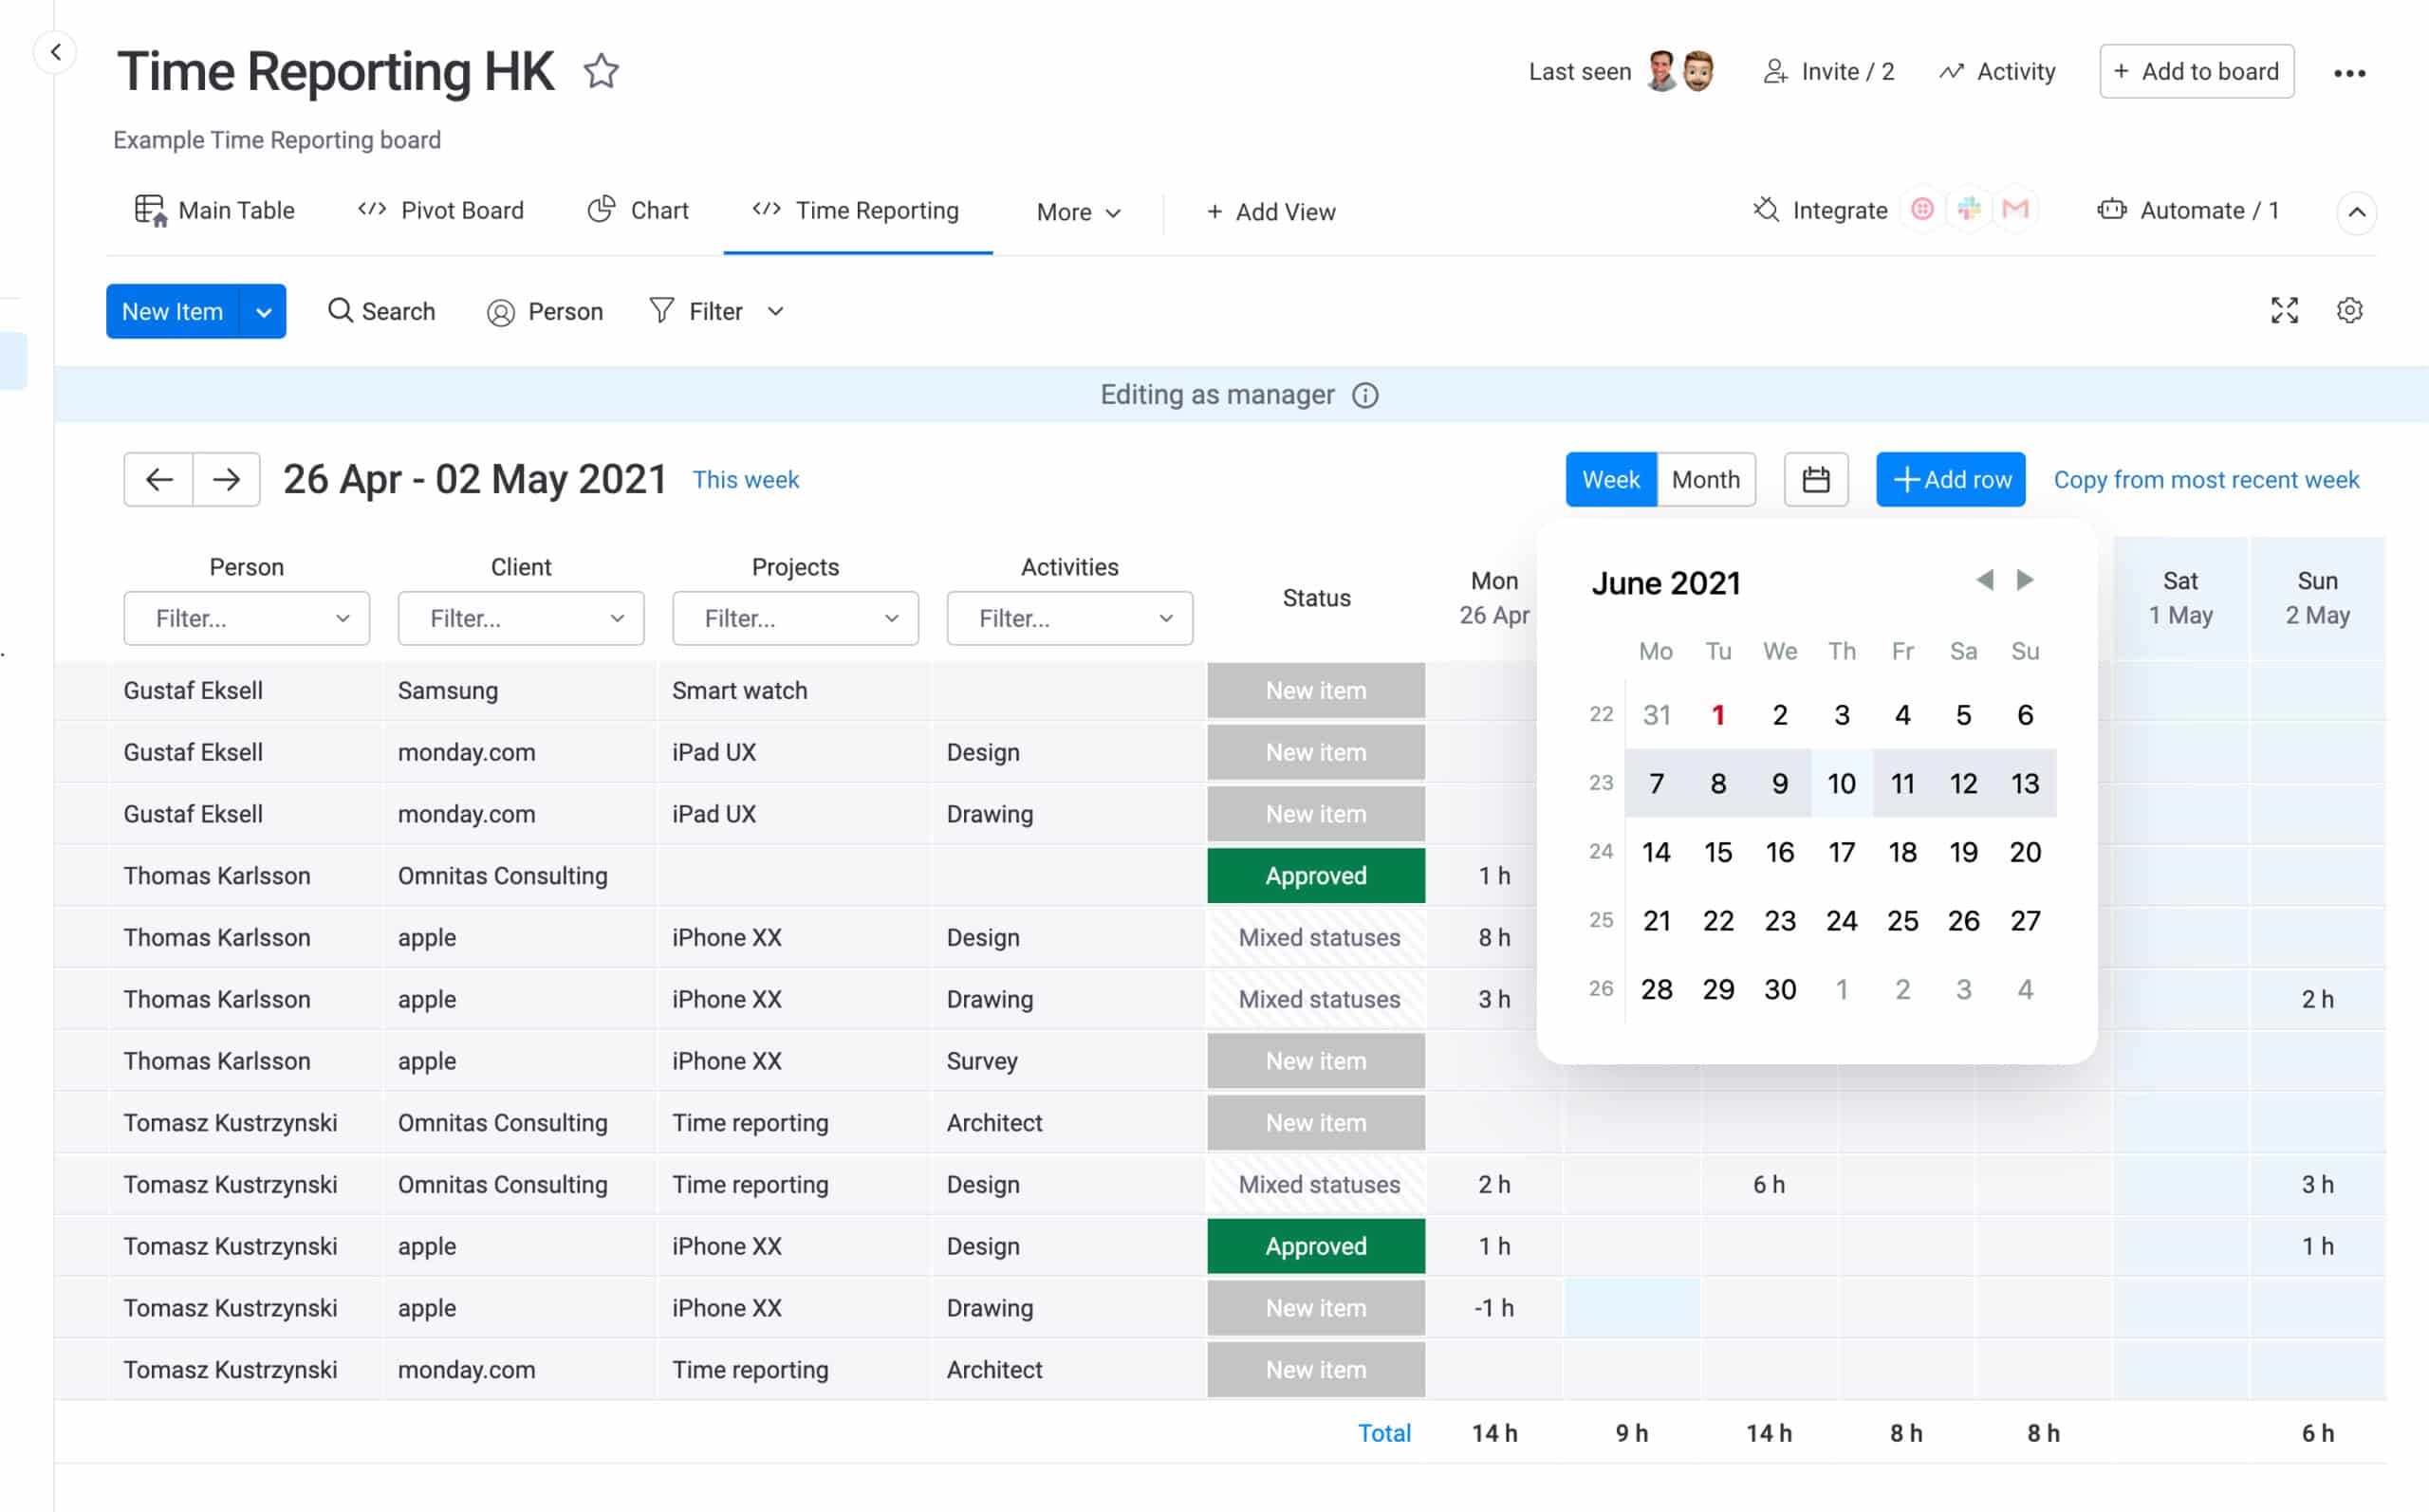The width and height of the screenshot is (2429, 1512).
Task: Click the board description Example Time Reporting board
Action: (277, 140)
